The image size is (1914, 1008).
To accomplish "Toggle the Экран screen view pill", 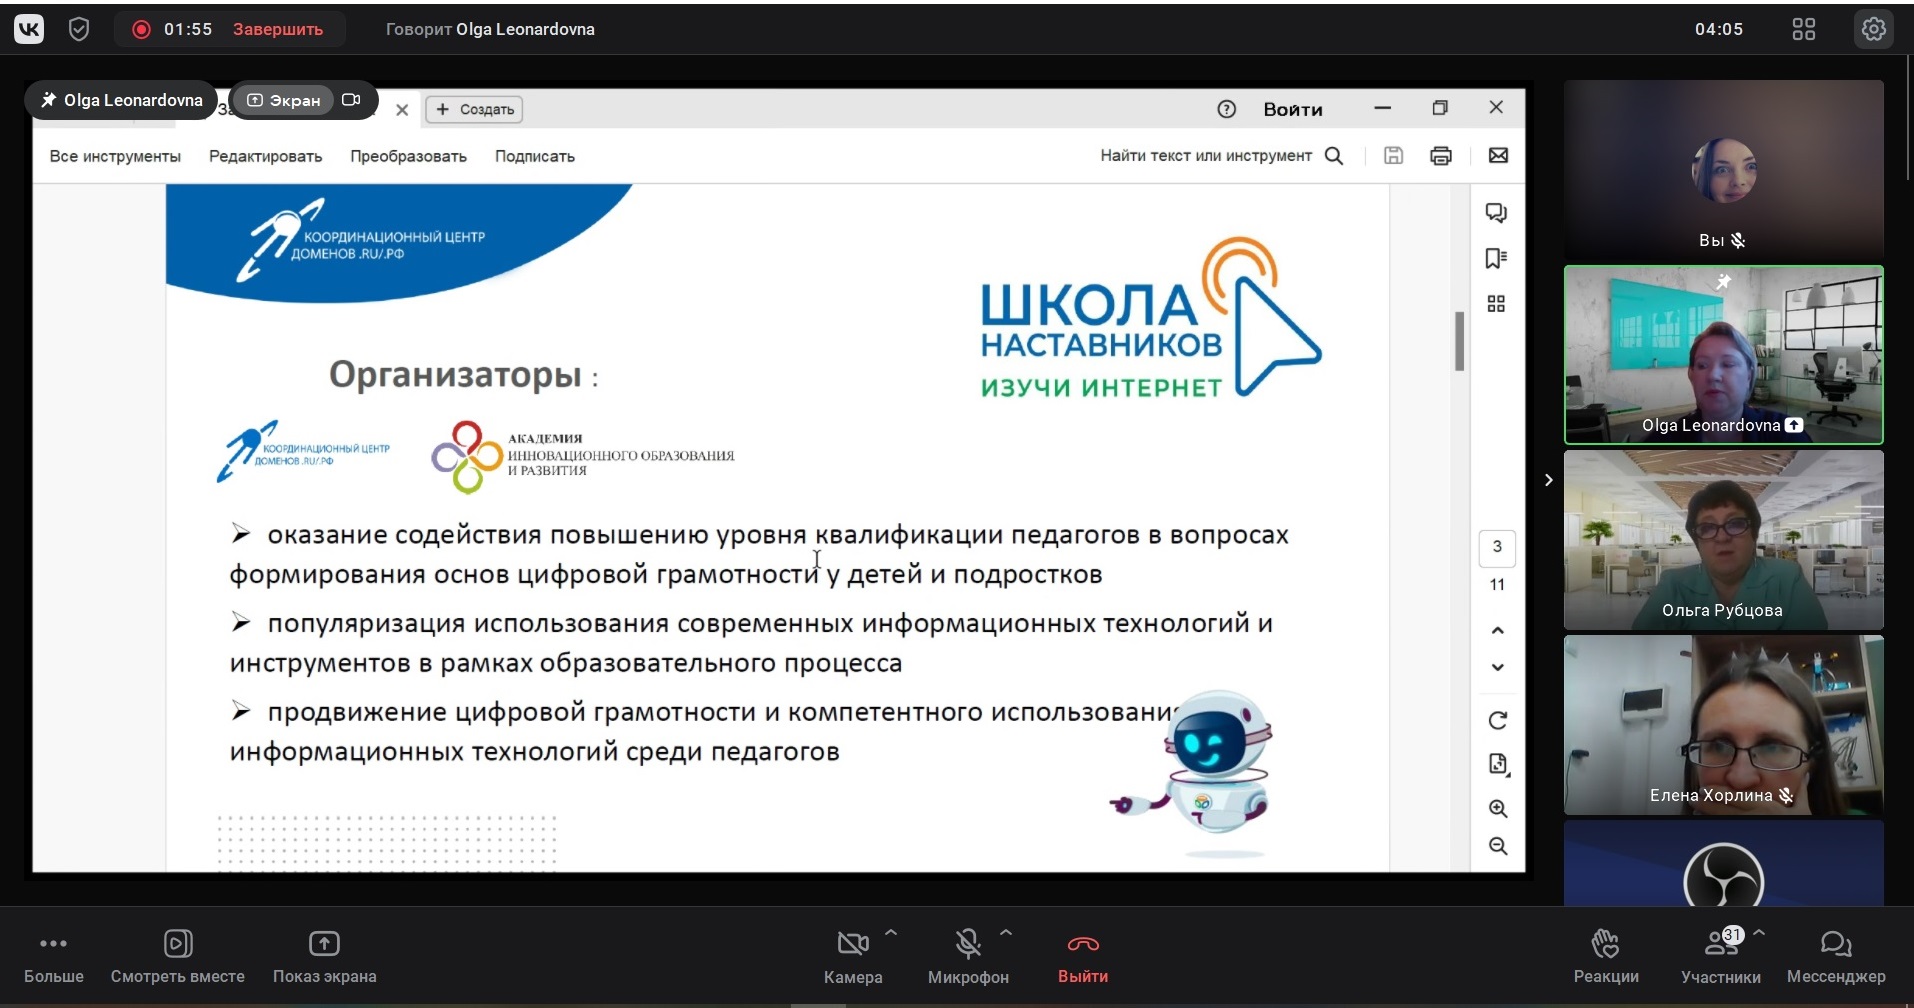I will (283, 100).
